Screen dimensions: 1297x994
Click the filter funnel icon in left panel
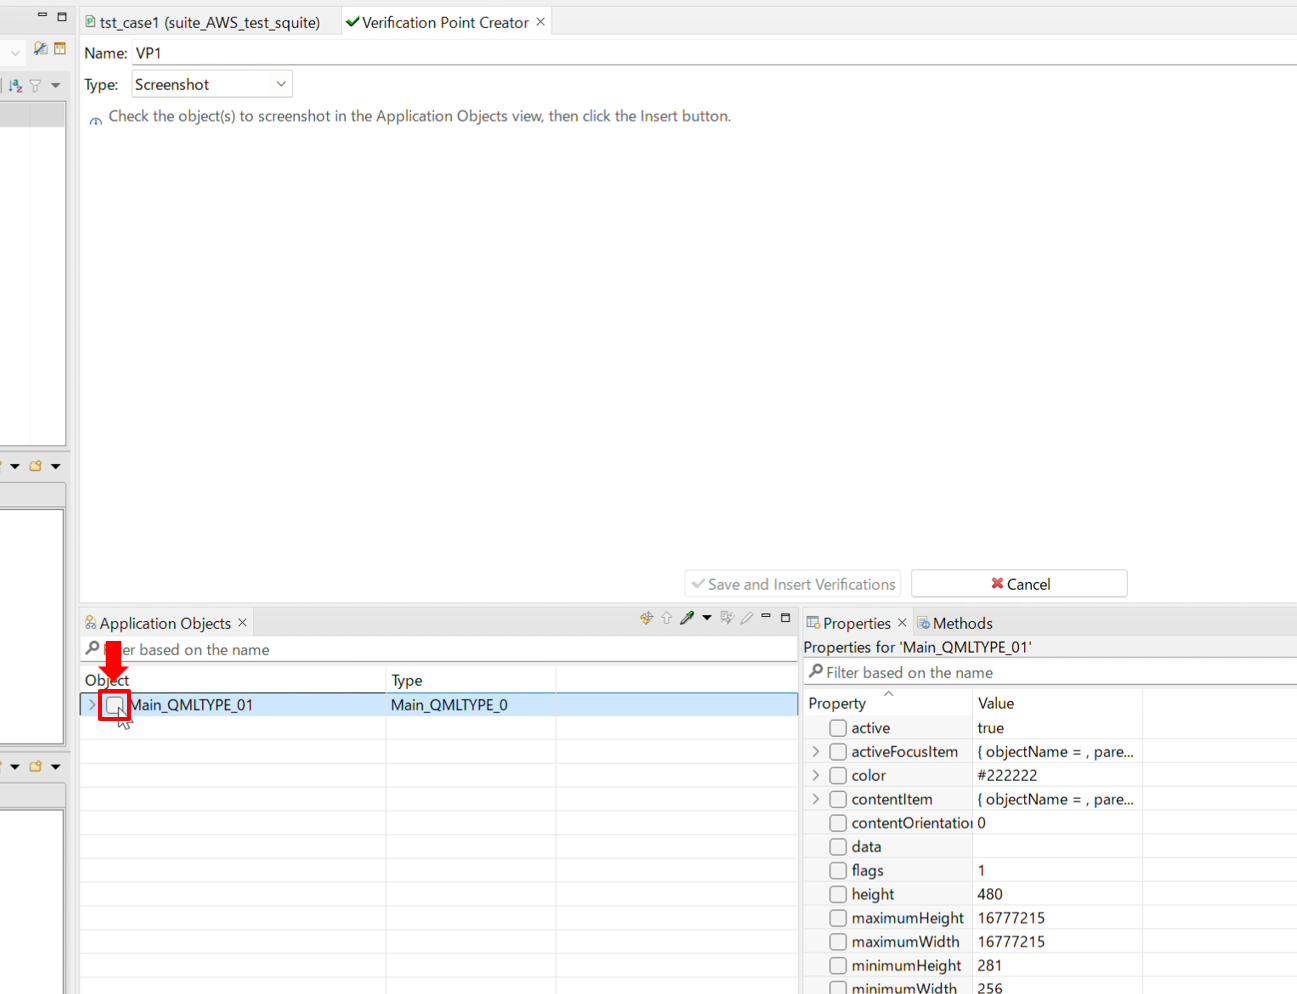36,86
